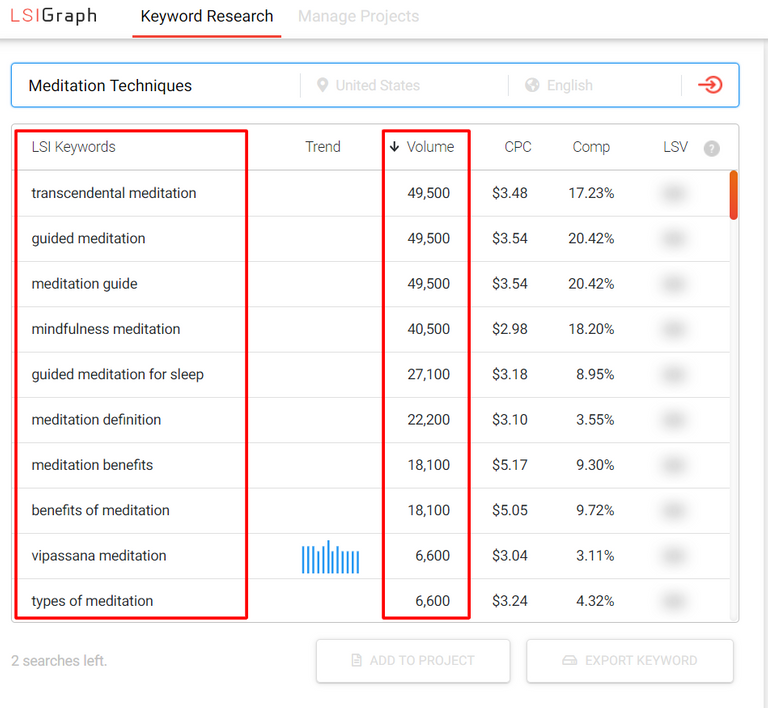
Task: Sort by the Comp column header
Action: tap(591, 147)
